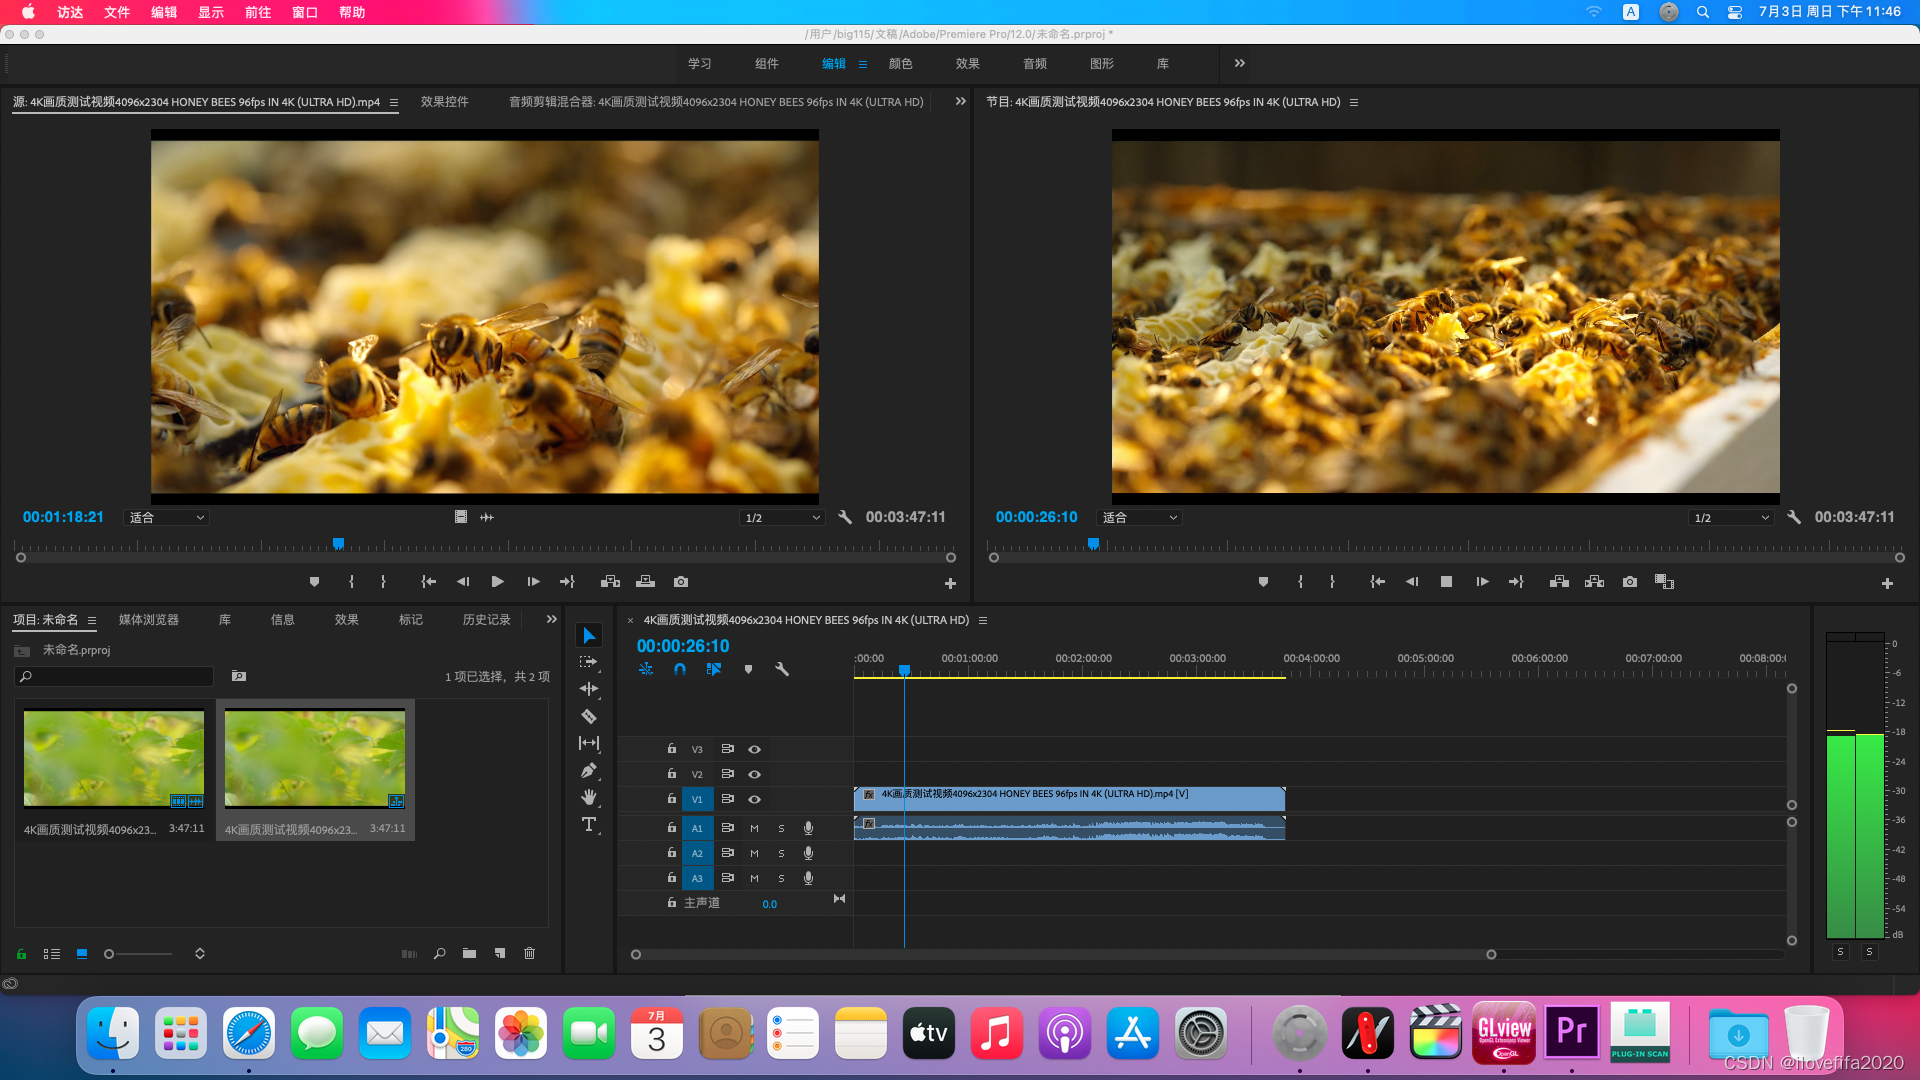Click the Ripple Edit tool

click(588, 689)
